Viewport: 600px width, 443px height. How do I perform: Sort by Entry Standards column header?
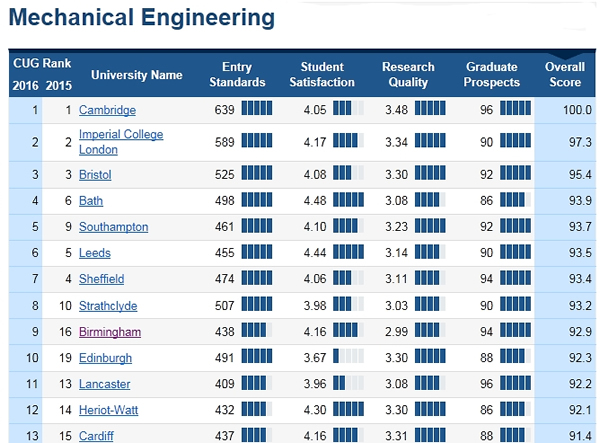point(243,74)
